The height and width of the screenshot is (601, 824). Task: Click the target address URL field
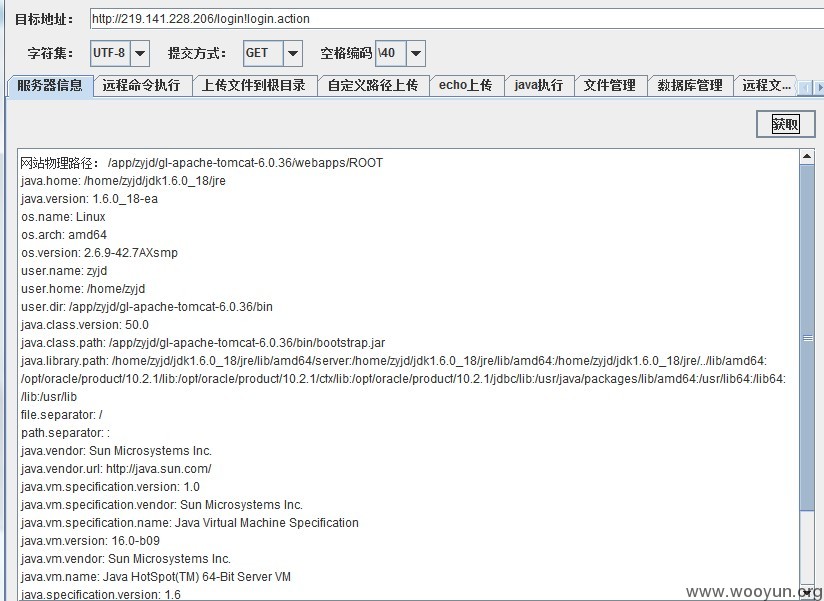point(457,19)
